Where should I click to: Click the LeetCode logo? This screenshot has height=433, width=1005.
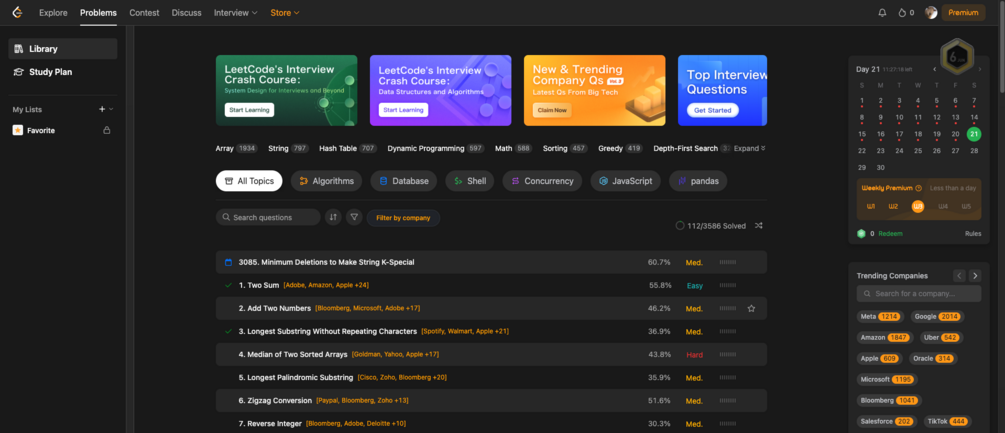(x=18, y=12)
